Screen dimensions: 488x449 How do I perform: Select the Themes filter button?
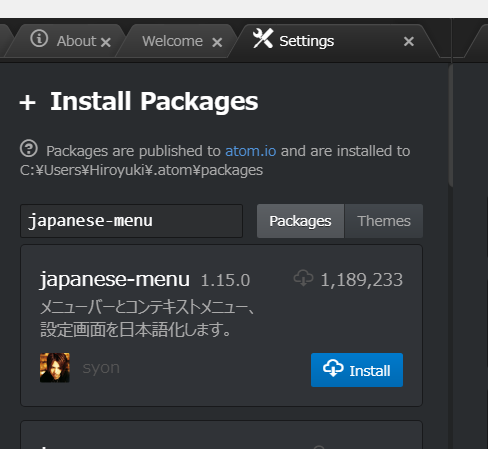click(384, 221)
